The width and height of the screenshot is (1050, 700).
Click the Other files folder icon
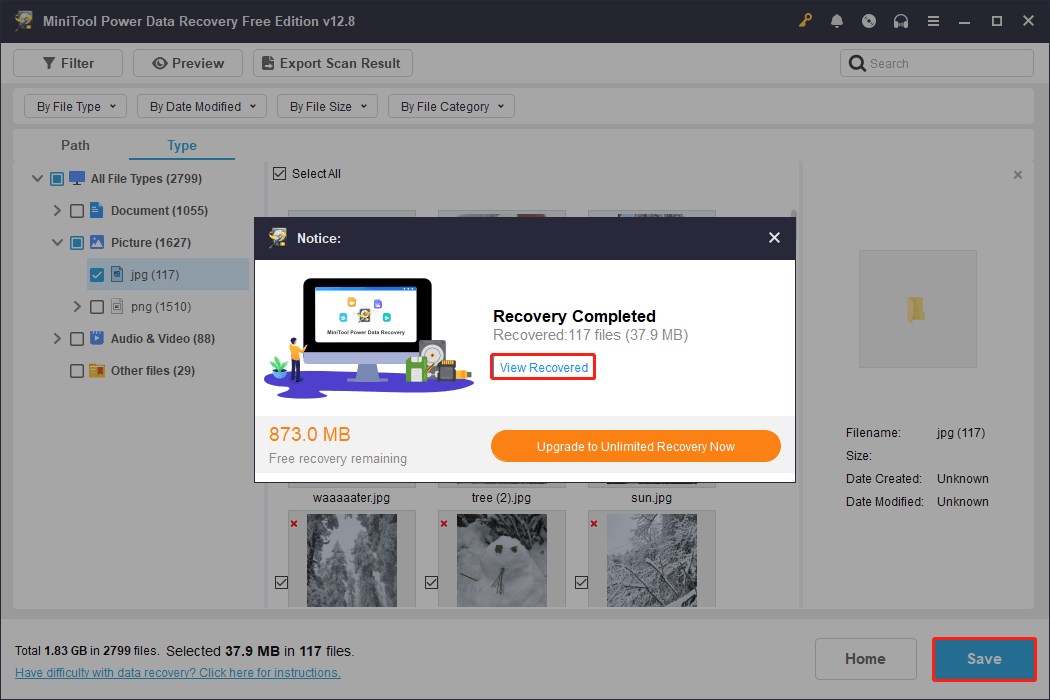[96, 370]
